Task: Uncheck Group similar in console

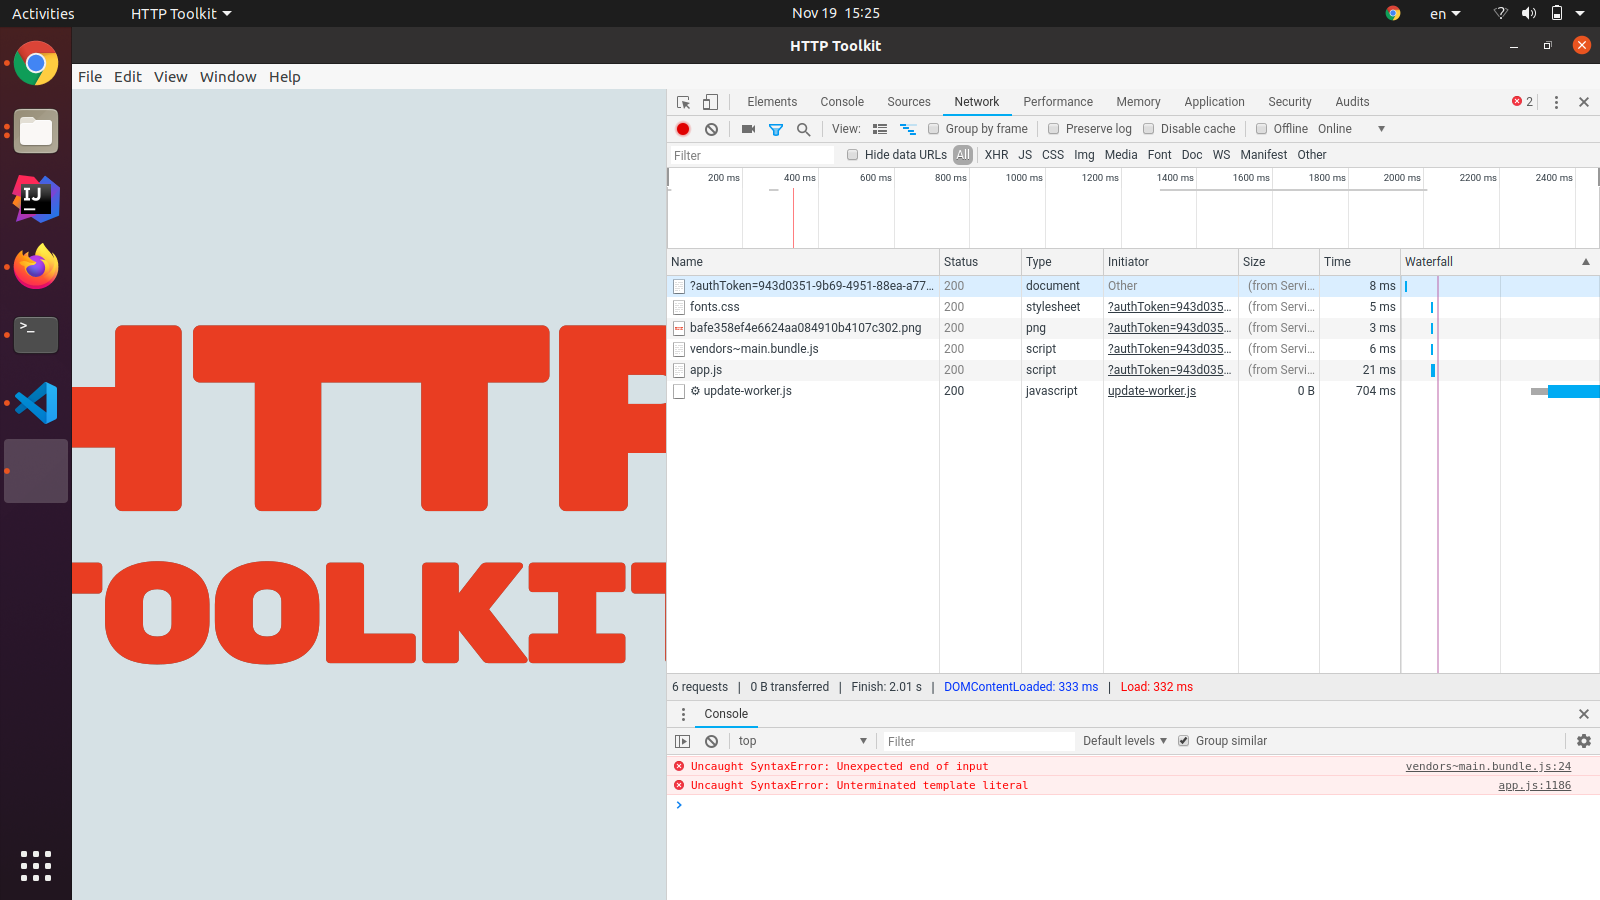Action: point(1183,740)
